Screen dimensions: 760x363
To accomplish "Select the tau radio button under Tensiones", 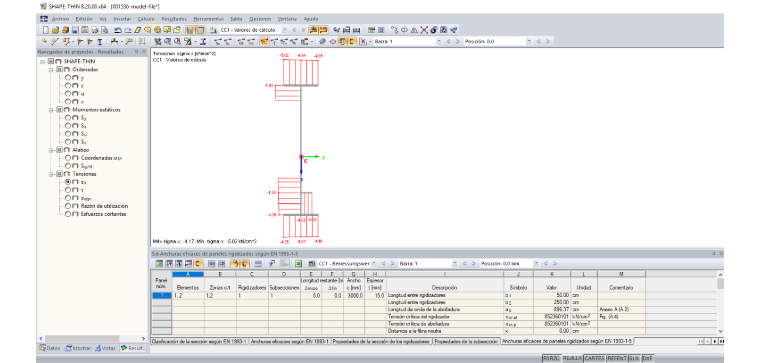I will coord(68,190).
